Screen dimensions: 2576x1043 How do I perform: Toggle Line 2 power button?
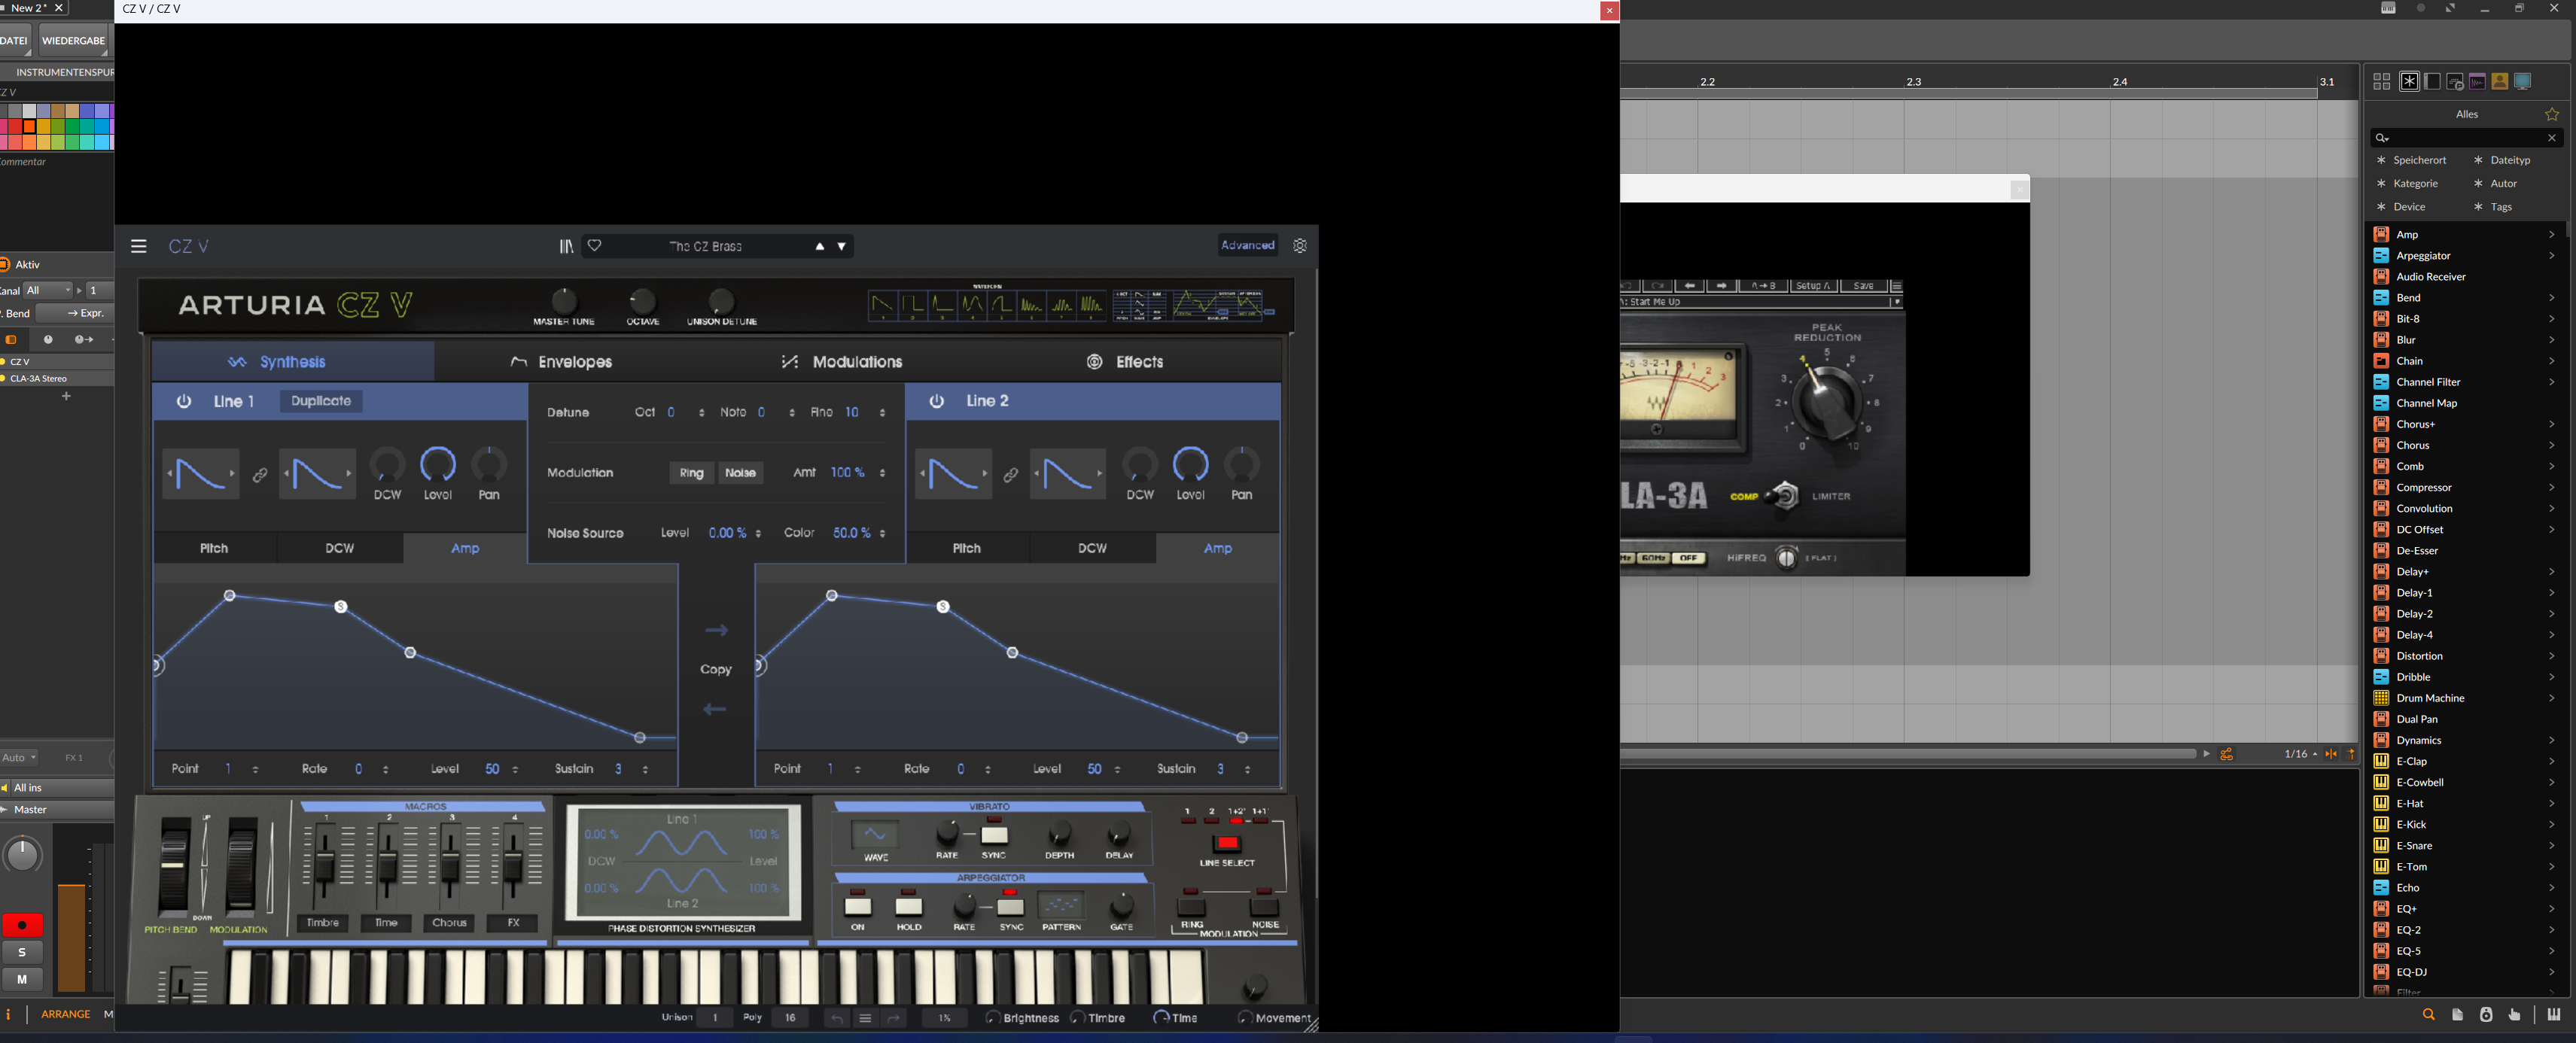(937, 401)
